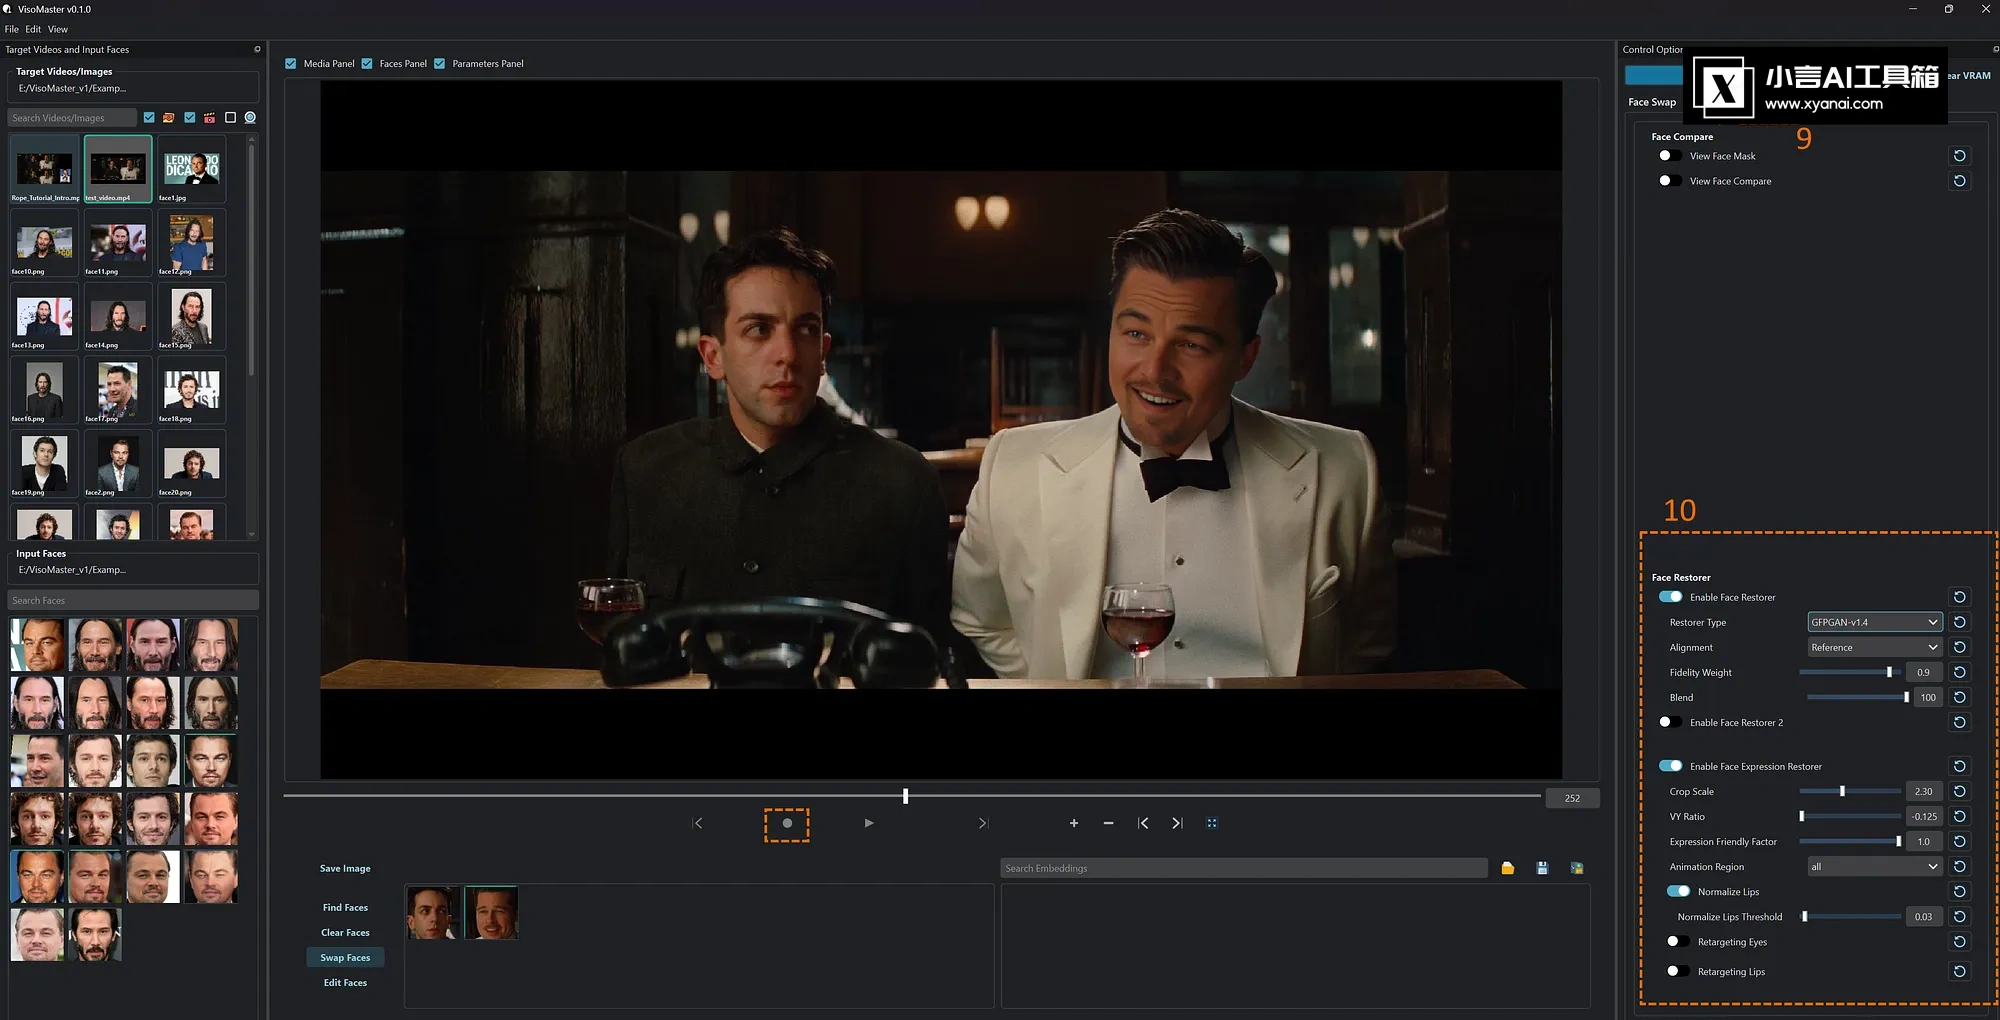
Task: Reset the View Face Mask setting
Action: point(1960,156)
